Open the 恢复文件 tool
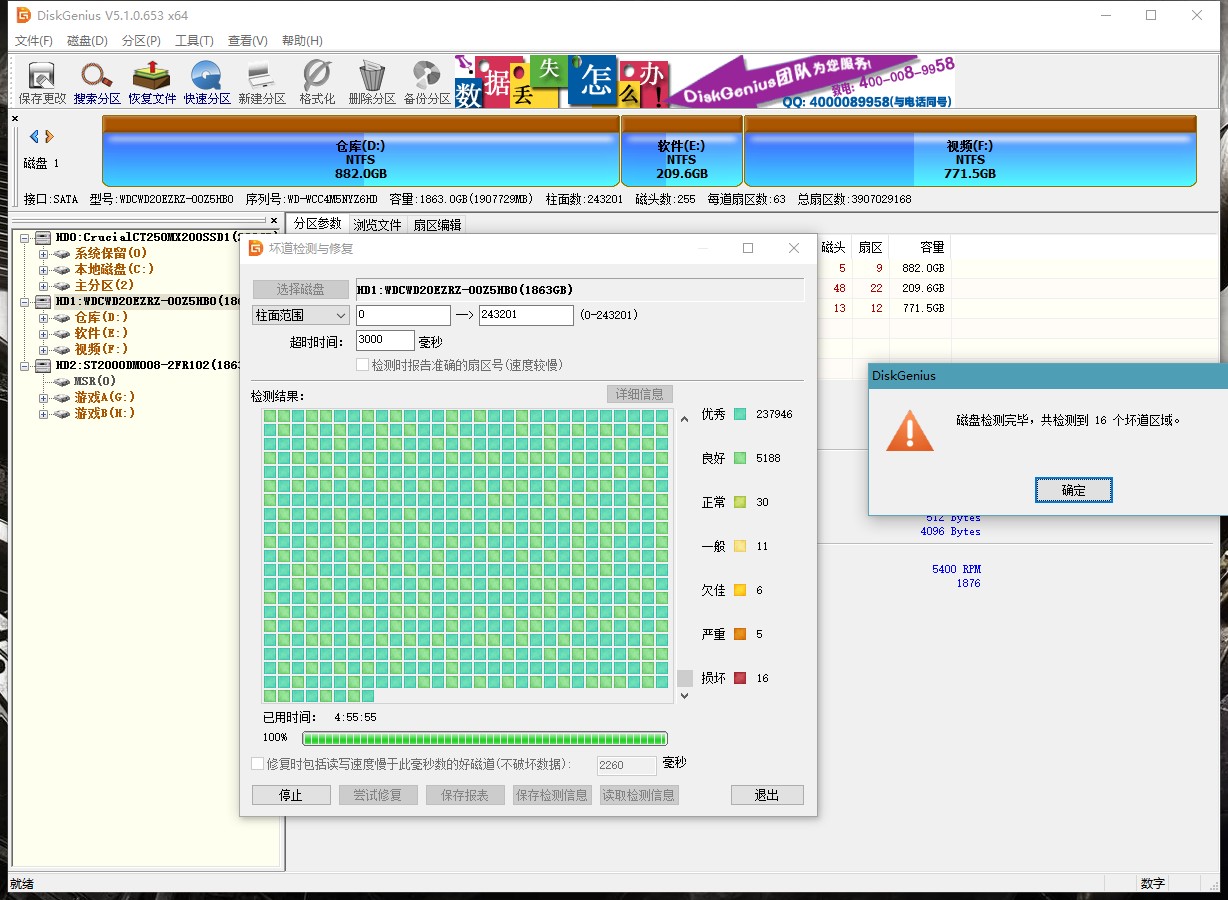The image size is (1228, 900). [x=152, y=83]
